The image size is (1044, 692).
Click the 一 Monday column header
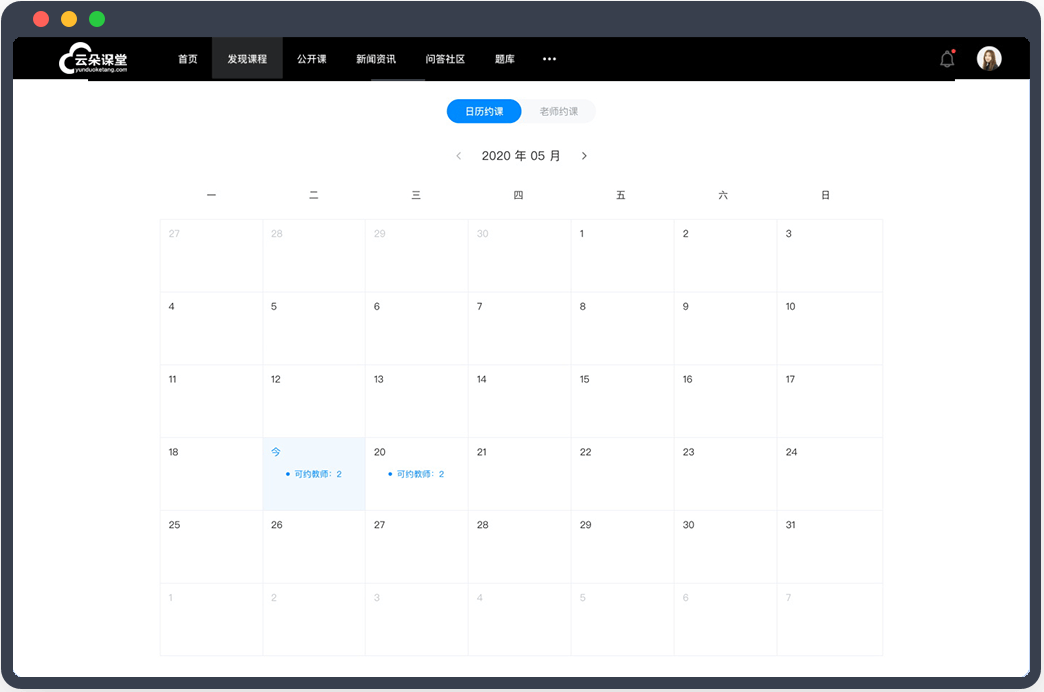pyautogui.click(x=211, y=195)
